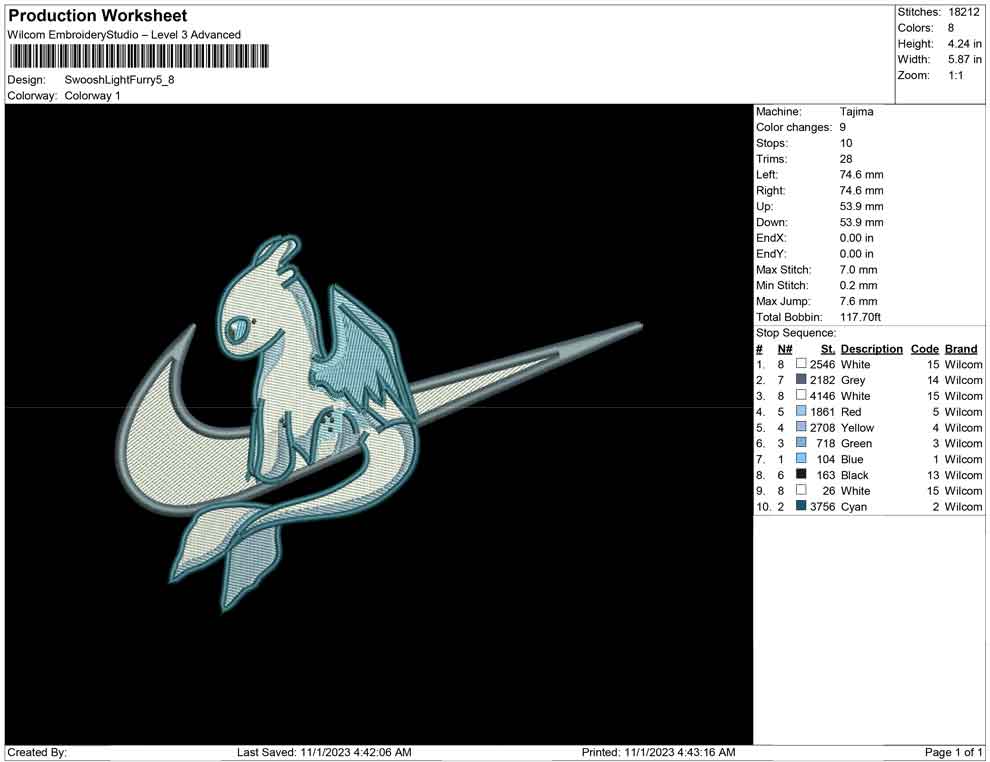
Task: Click the White swatch with 2546 stitches
Action: pos(801,364)
